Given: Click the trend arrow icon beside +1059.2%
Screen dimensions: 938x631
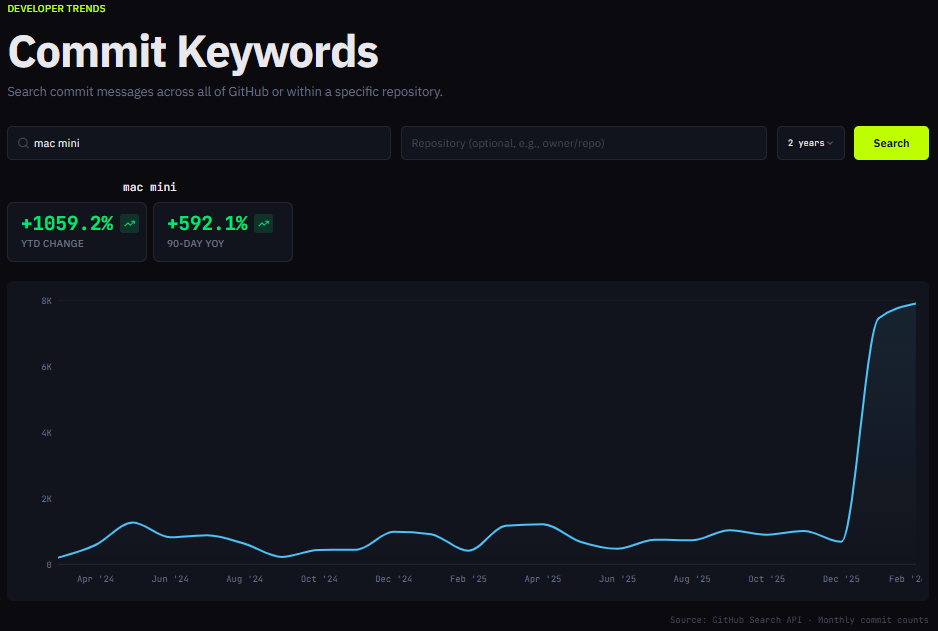Looking at the screenshot, I should 130,224.
